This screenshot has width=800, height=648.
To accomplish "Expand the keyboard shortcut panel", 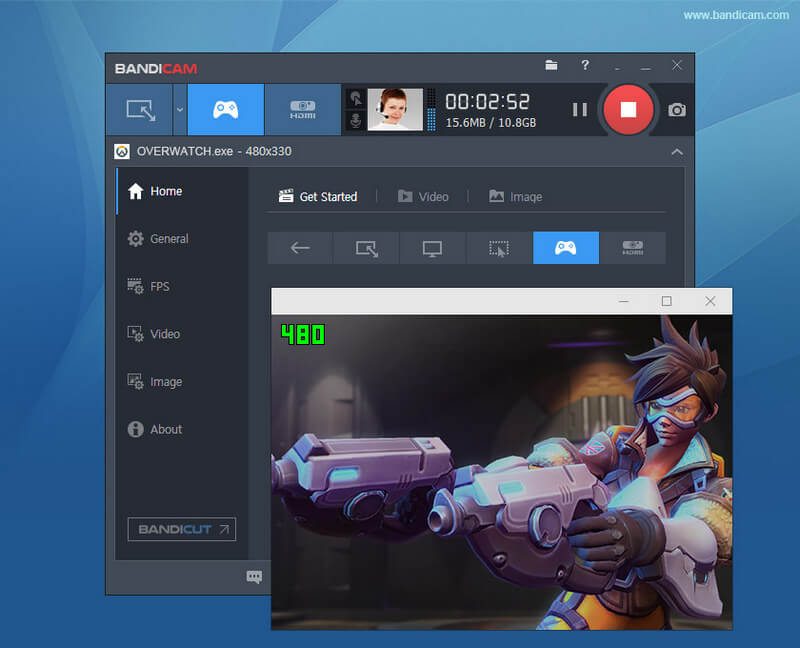I will click(x=253, y=577).
